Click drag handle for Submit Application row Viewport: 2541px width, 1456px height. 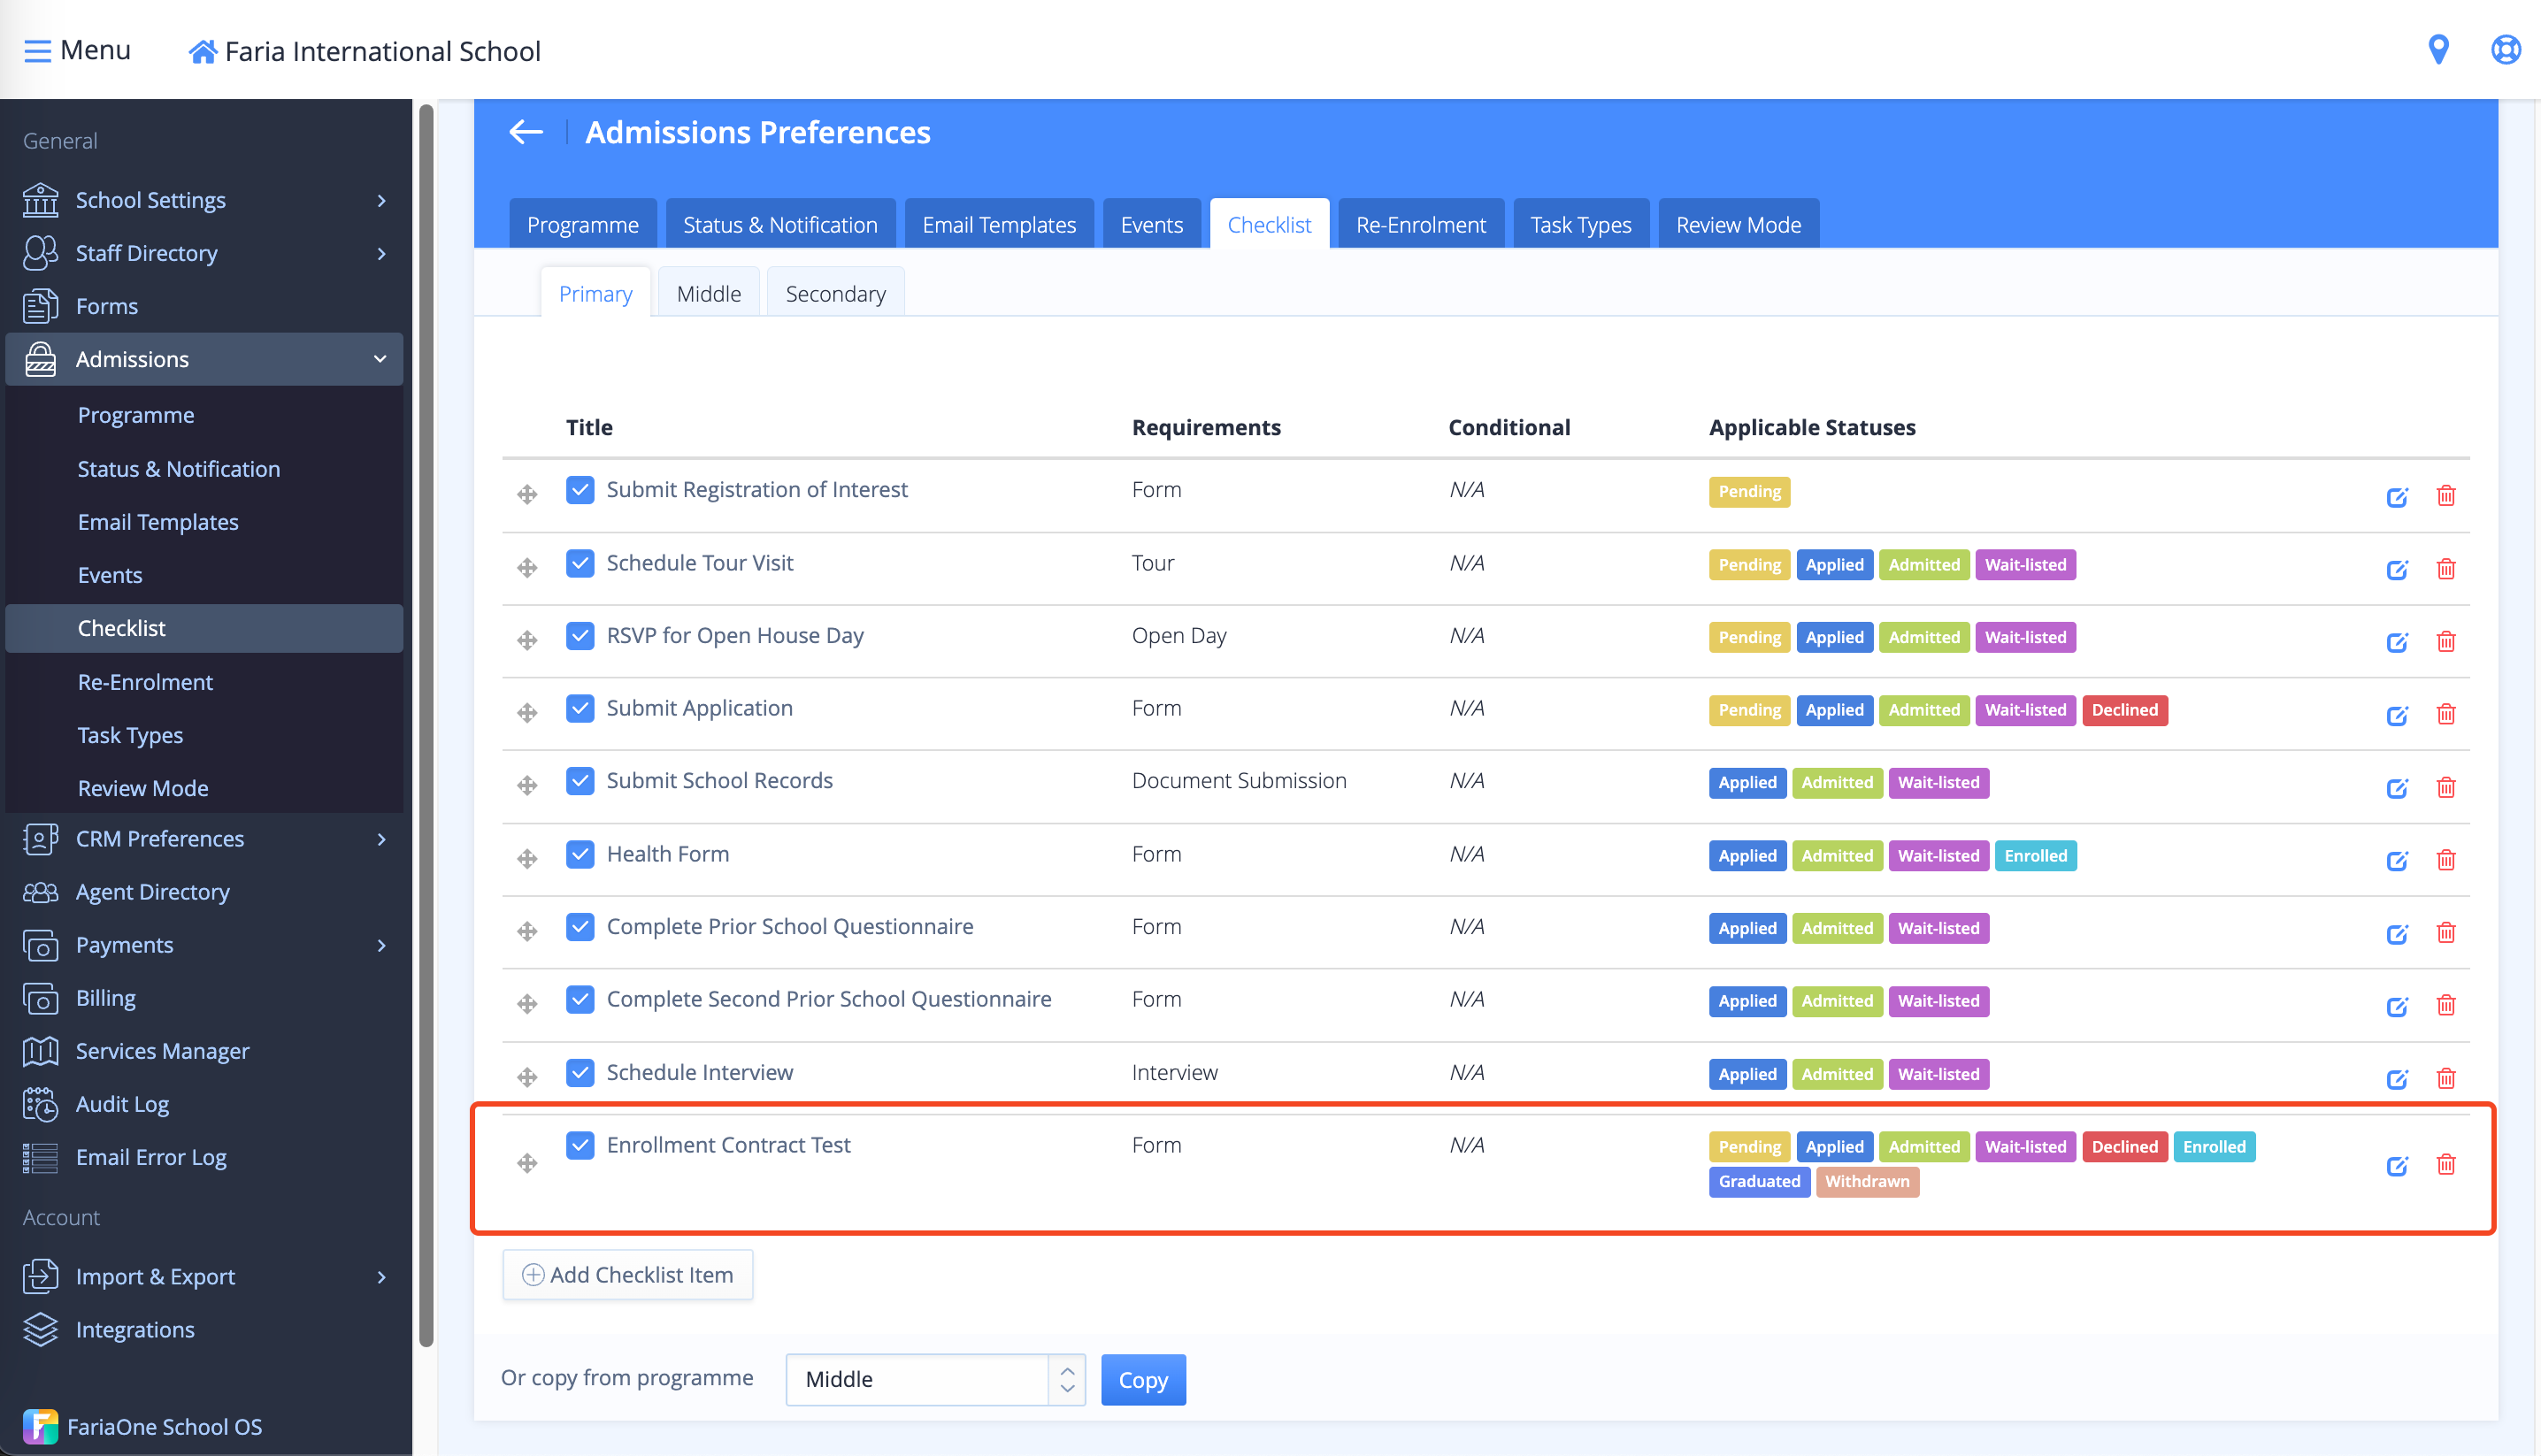click(527, 713)
